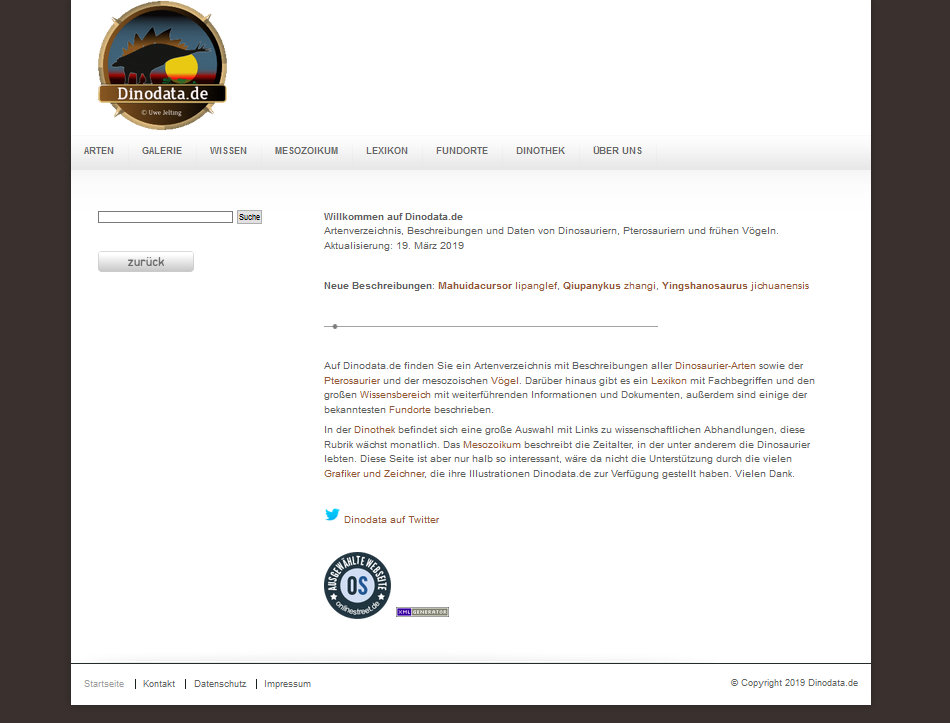The height and width of the screenshot is (723, 950).
Task: Open the Mahuidacursor species link
Action: pos(474,286)
